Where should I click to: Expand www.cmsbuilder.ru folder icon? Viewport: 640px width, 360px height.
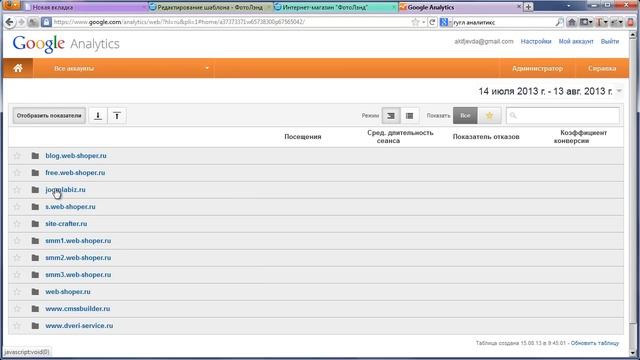35,309
